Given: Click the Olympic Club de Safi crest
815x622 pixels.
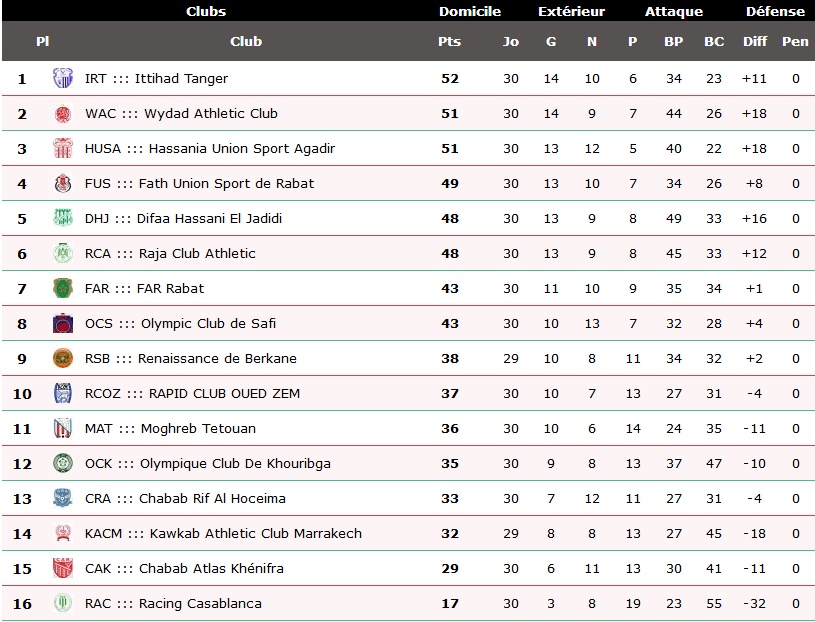Looking at the screenshot, I should [63, 323].
